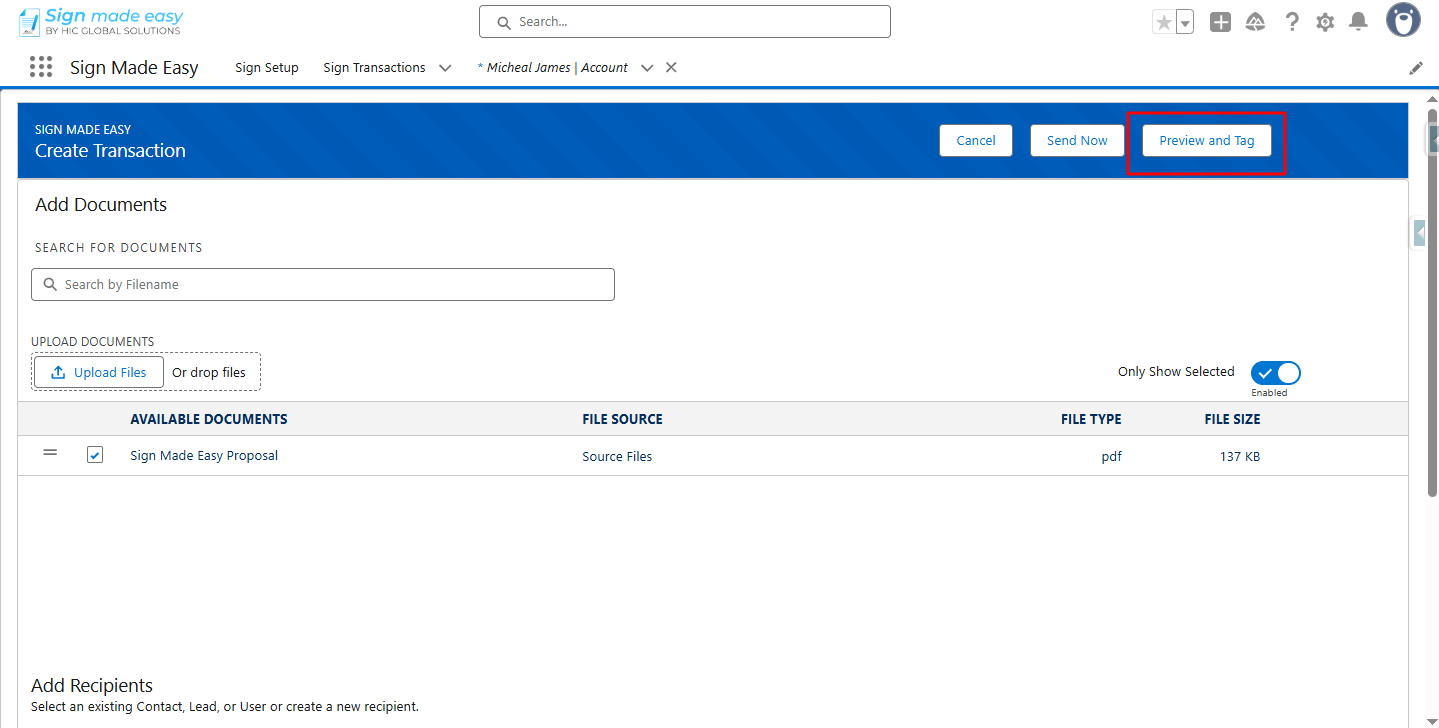This screenshot has width=1439, height=728.
Task: Click the FILE SOURCE column header
Action: pyautogui.click(x=622, y=419)
